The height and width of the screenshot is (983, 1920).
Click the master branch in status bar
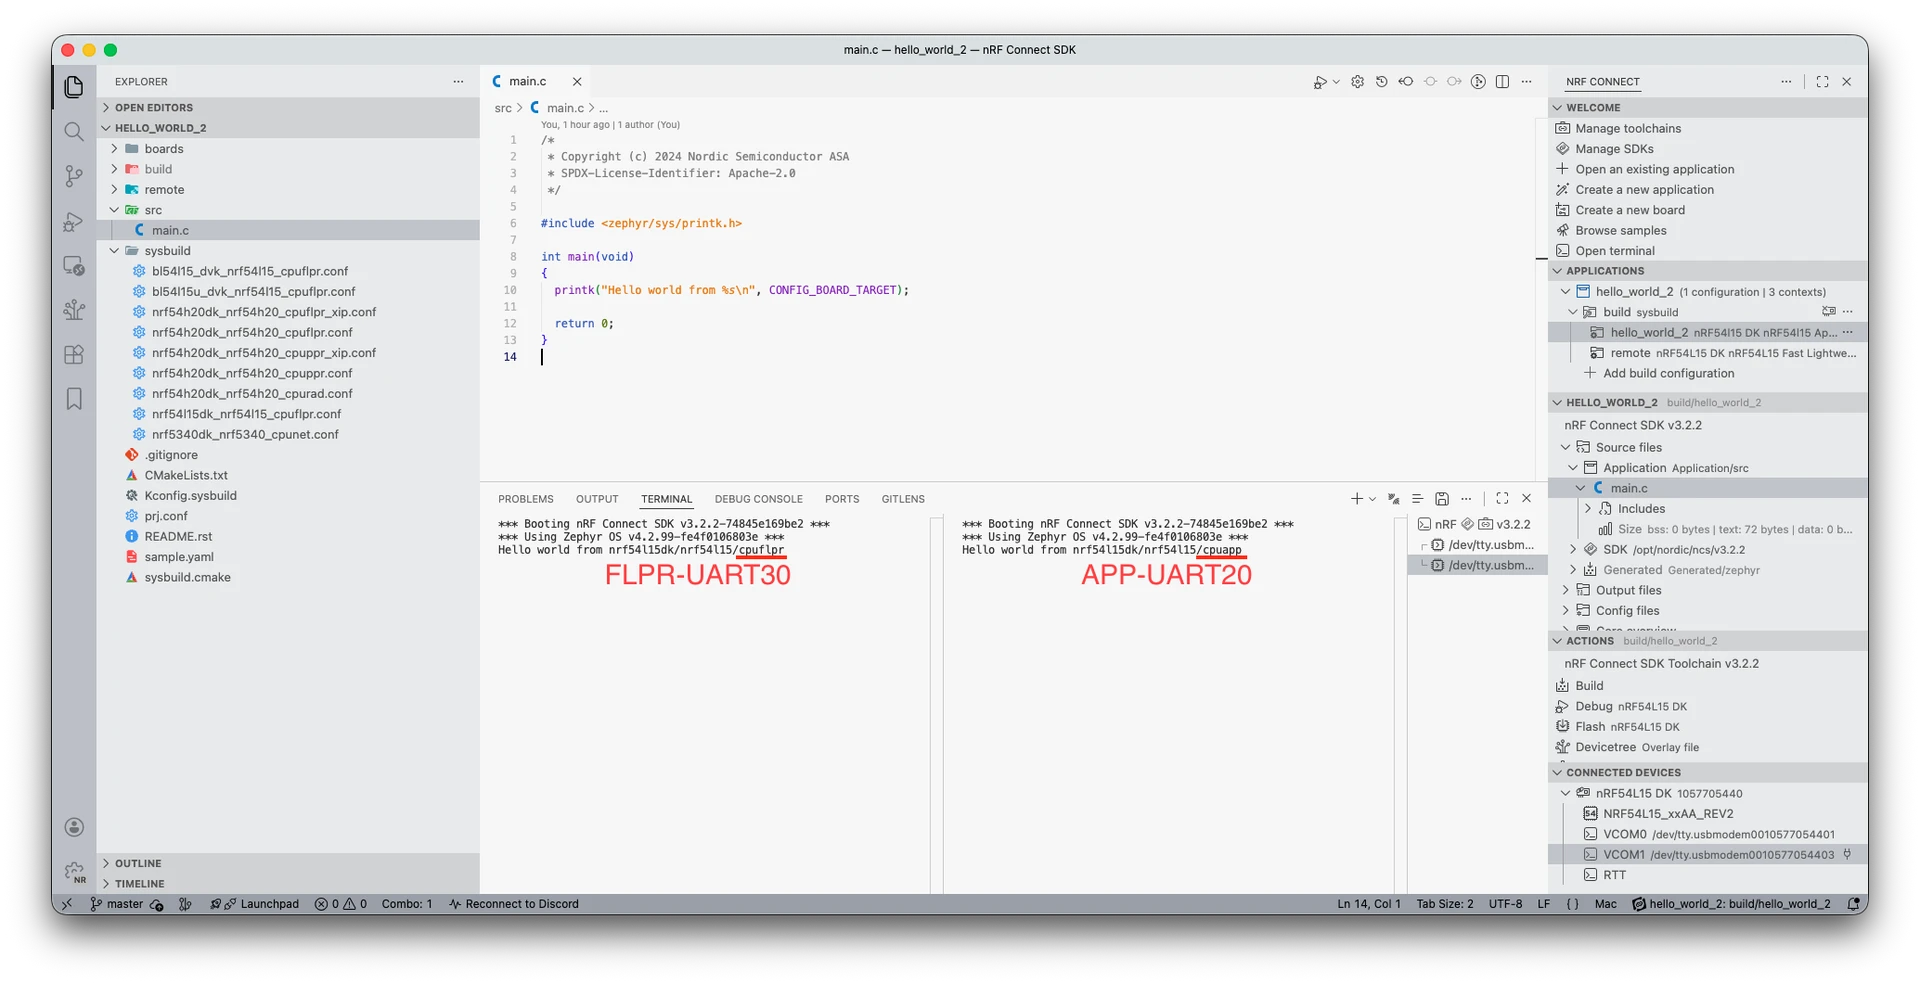coord(124,904)
